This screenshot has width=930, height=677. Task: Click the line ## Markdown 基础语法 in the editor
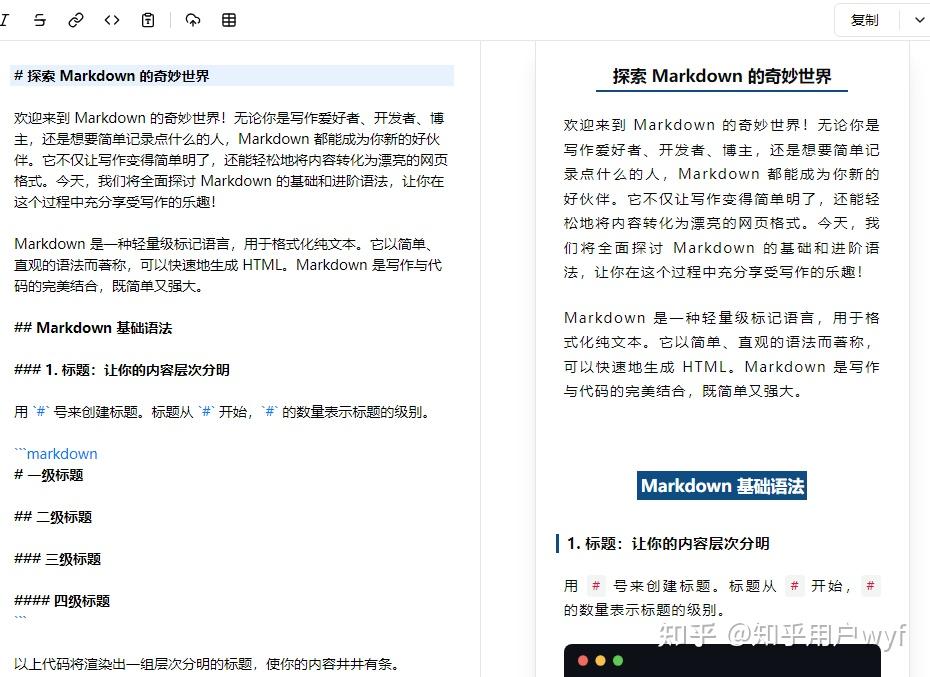point(94,327)
